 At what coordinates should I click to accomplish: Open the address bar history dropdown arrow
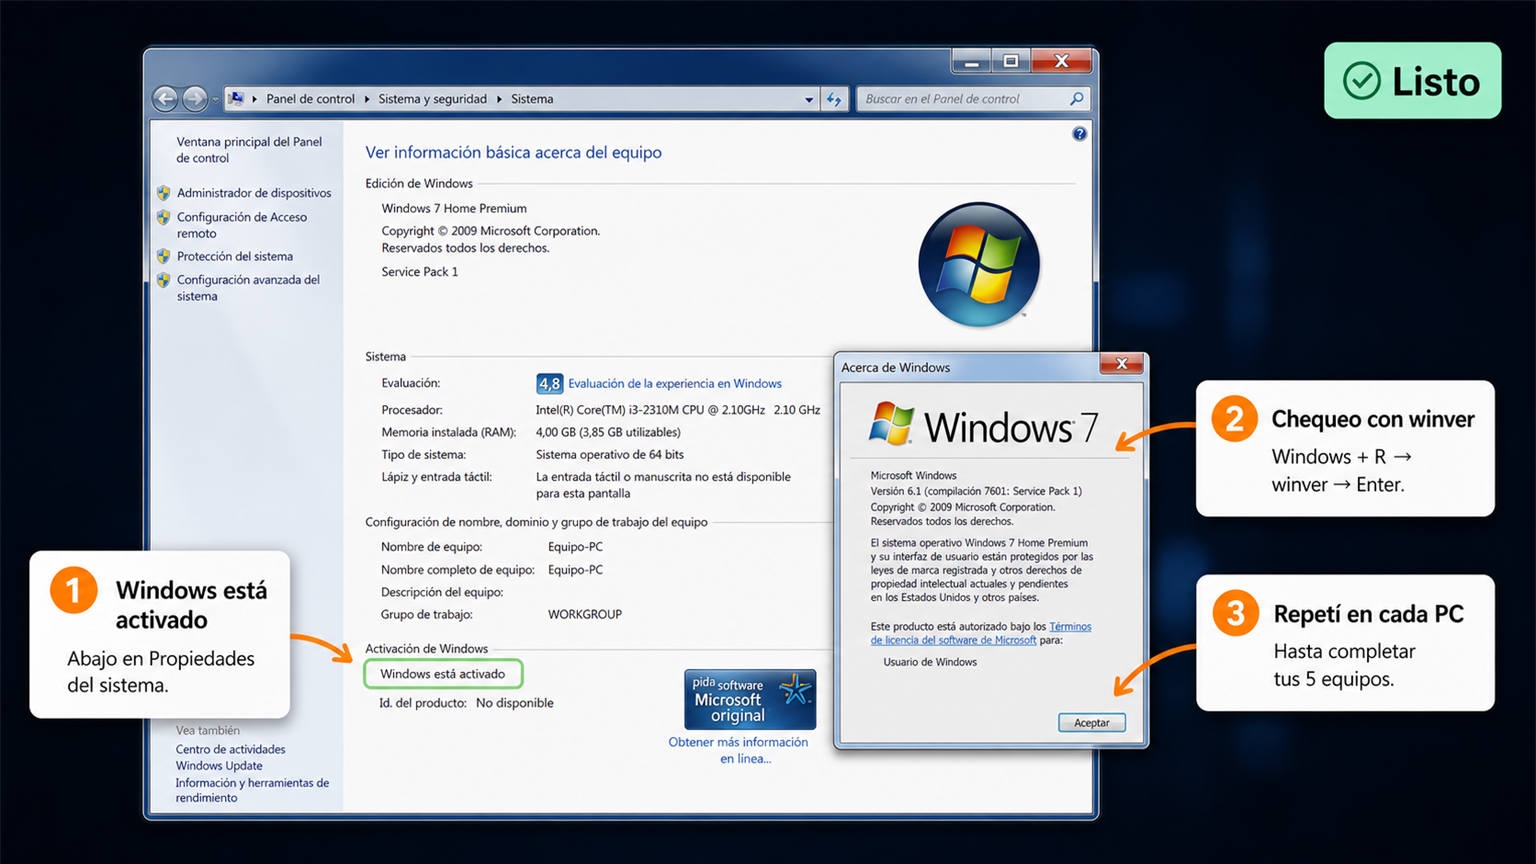pos(809,100)
